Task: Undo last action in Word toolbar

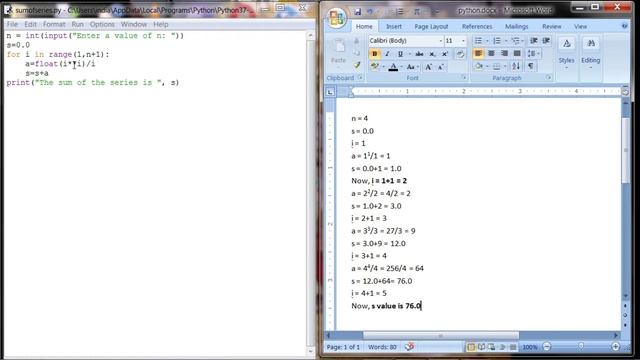Action: click(x=370, y=12)
